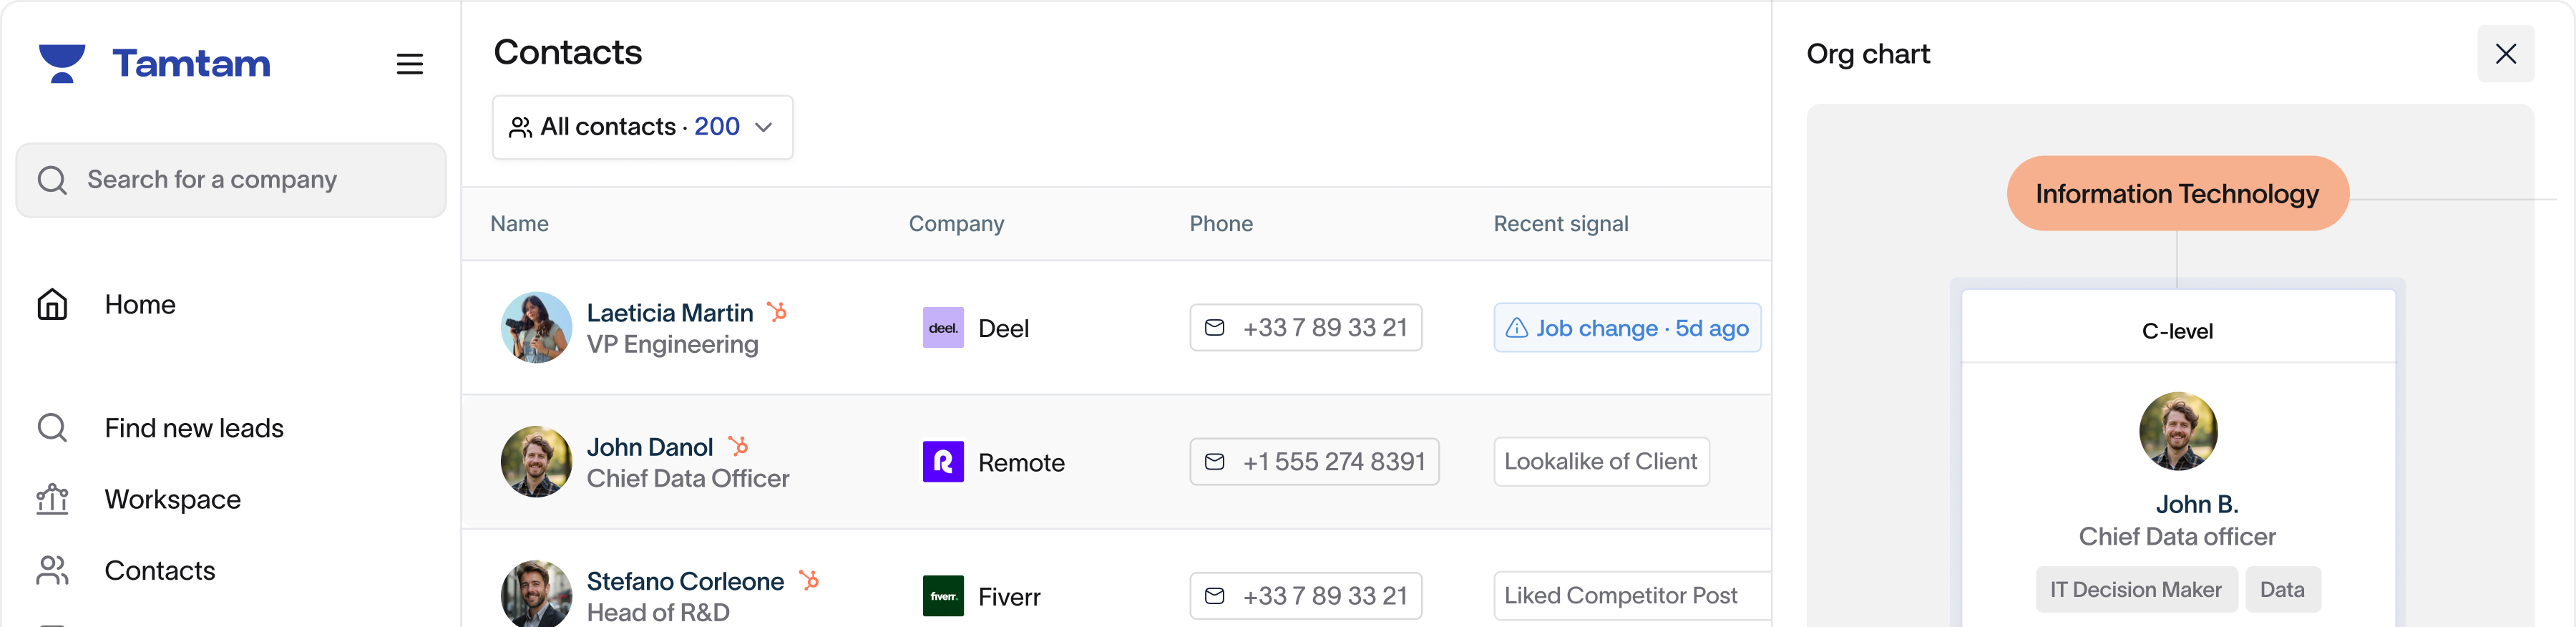
Task: Click Laeticia Martin's phone number button
Action: pos(1305,328)
